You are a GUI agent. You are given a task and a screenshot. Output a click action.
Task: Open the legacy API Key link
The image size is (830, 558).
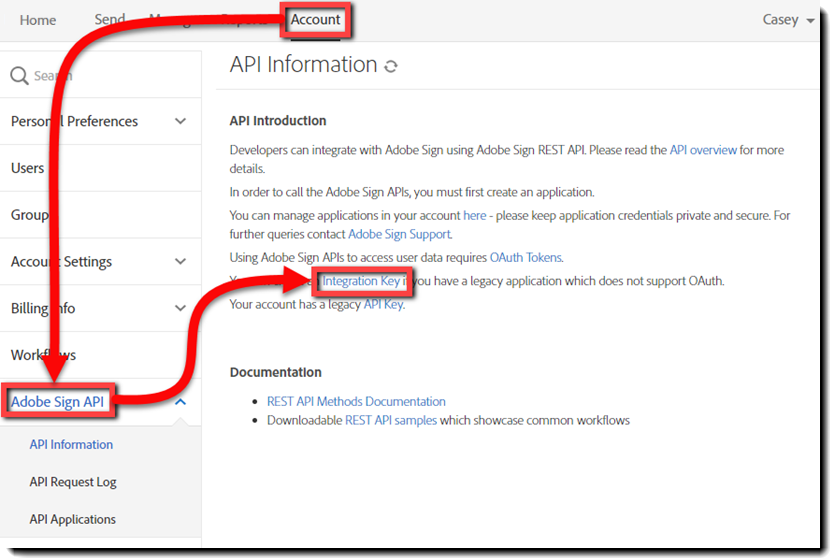383,304
